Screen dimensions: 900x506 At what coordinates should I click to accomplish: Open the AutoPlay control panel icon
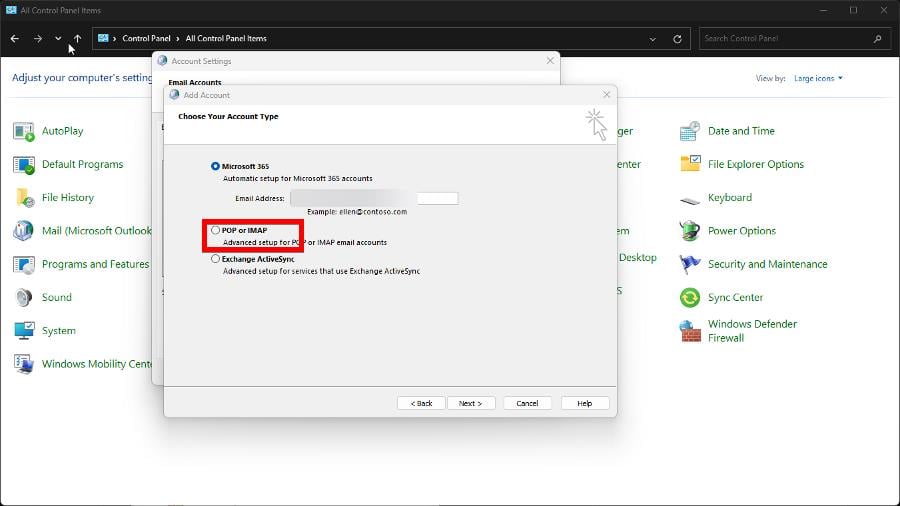(x=24, y=131)
